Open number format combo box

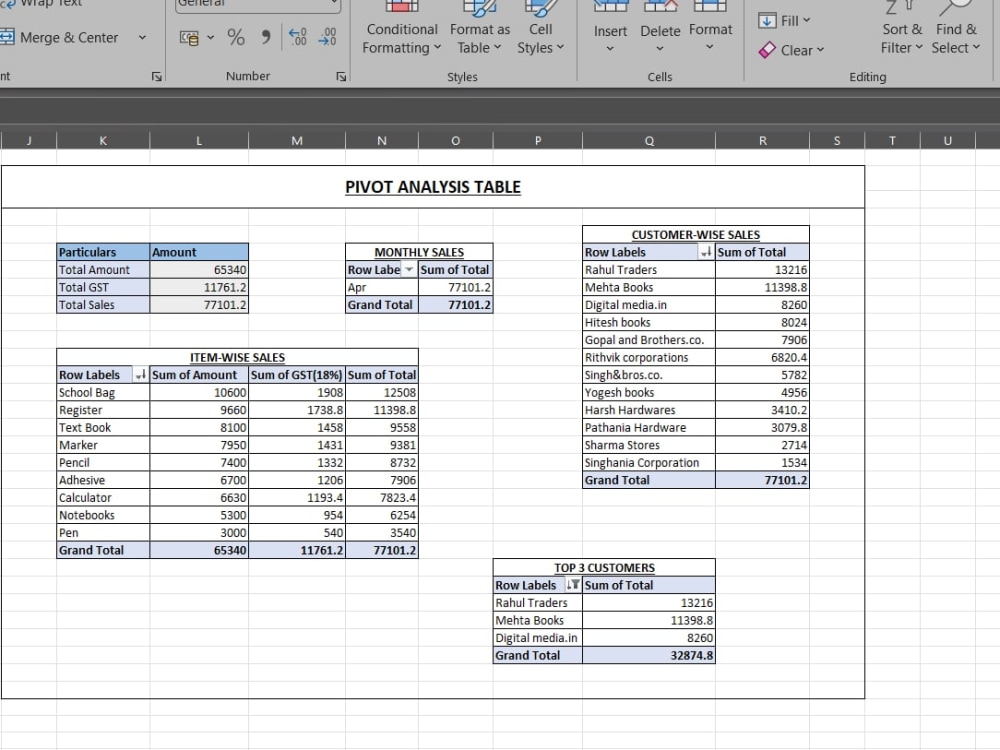(258, 5)
